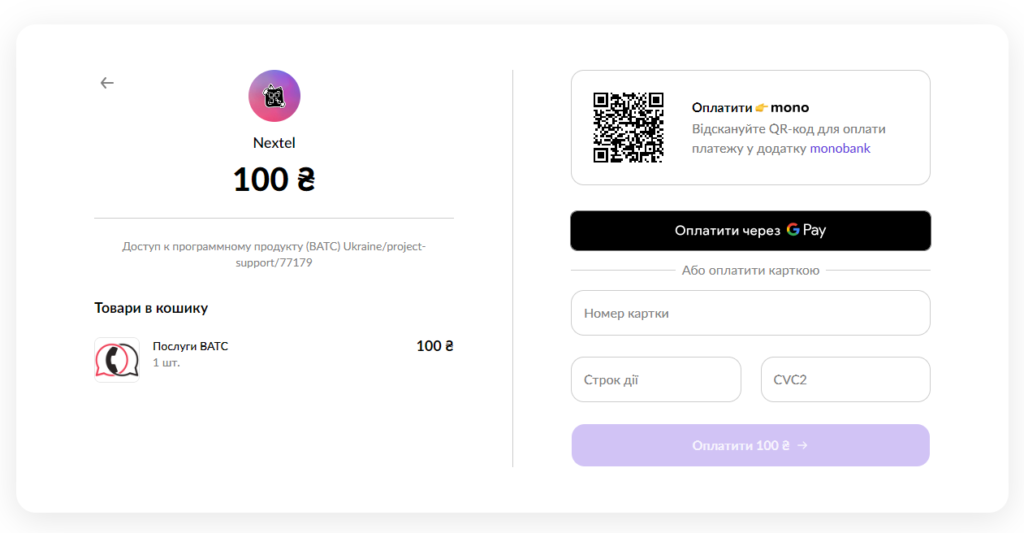Pay via the Google Pay button
1024x533 pixels.
click(750, 230)
